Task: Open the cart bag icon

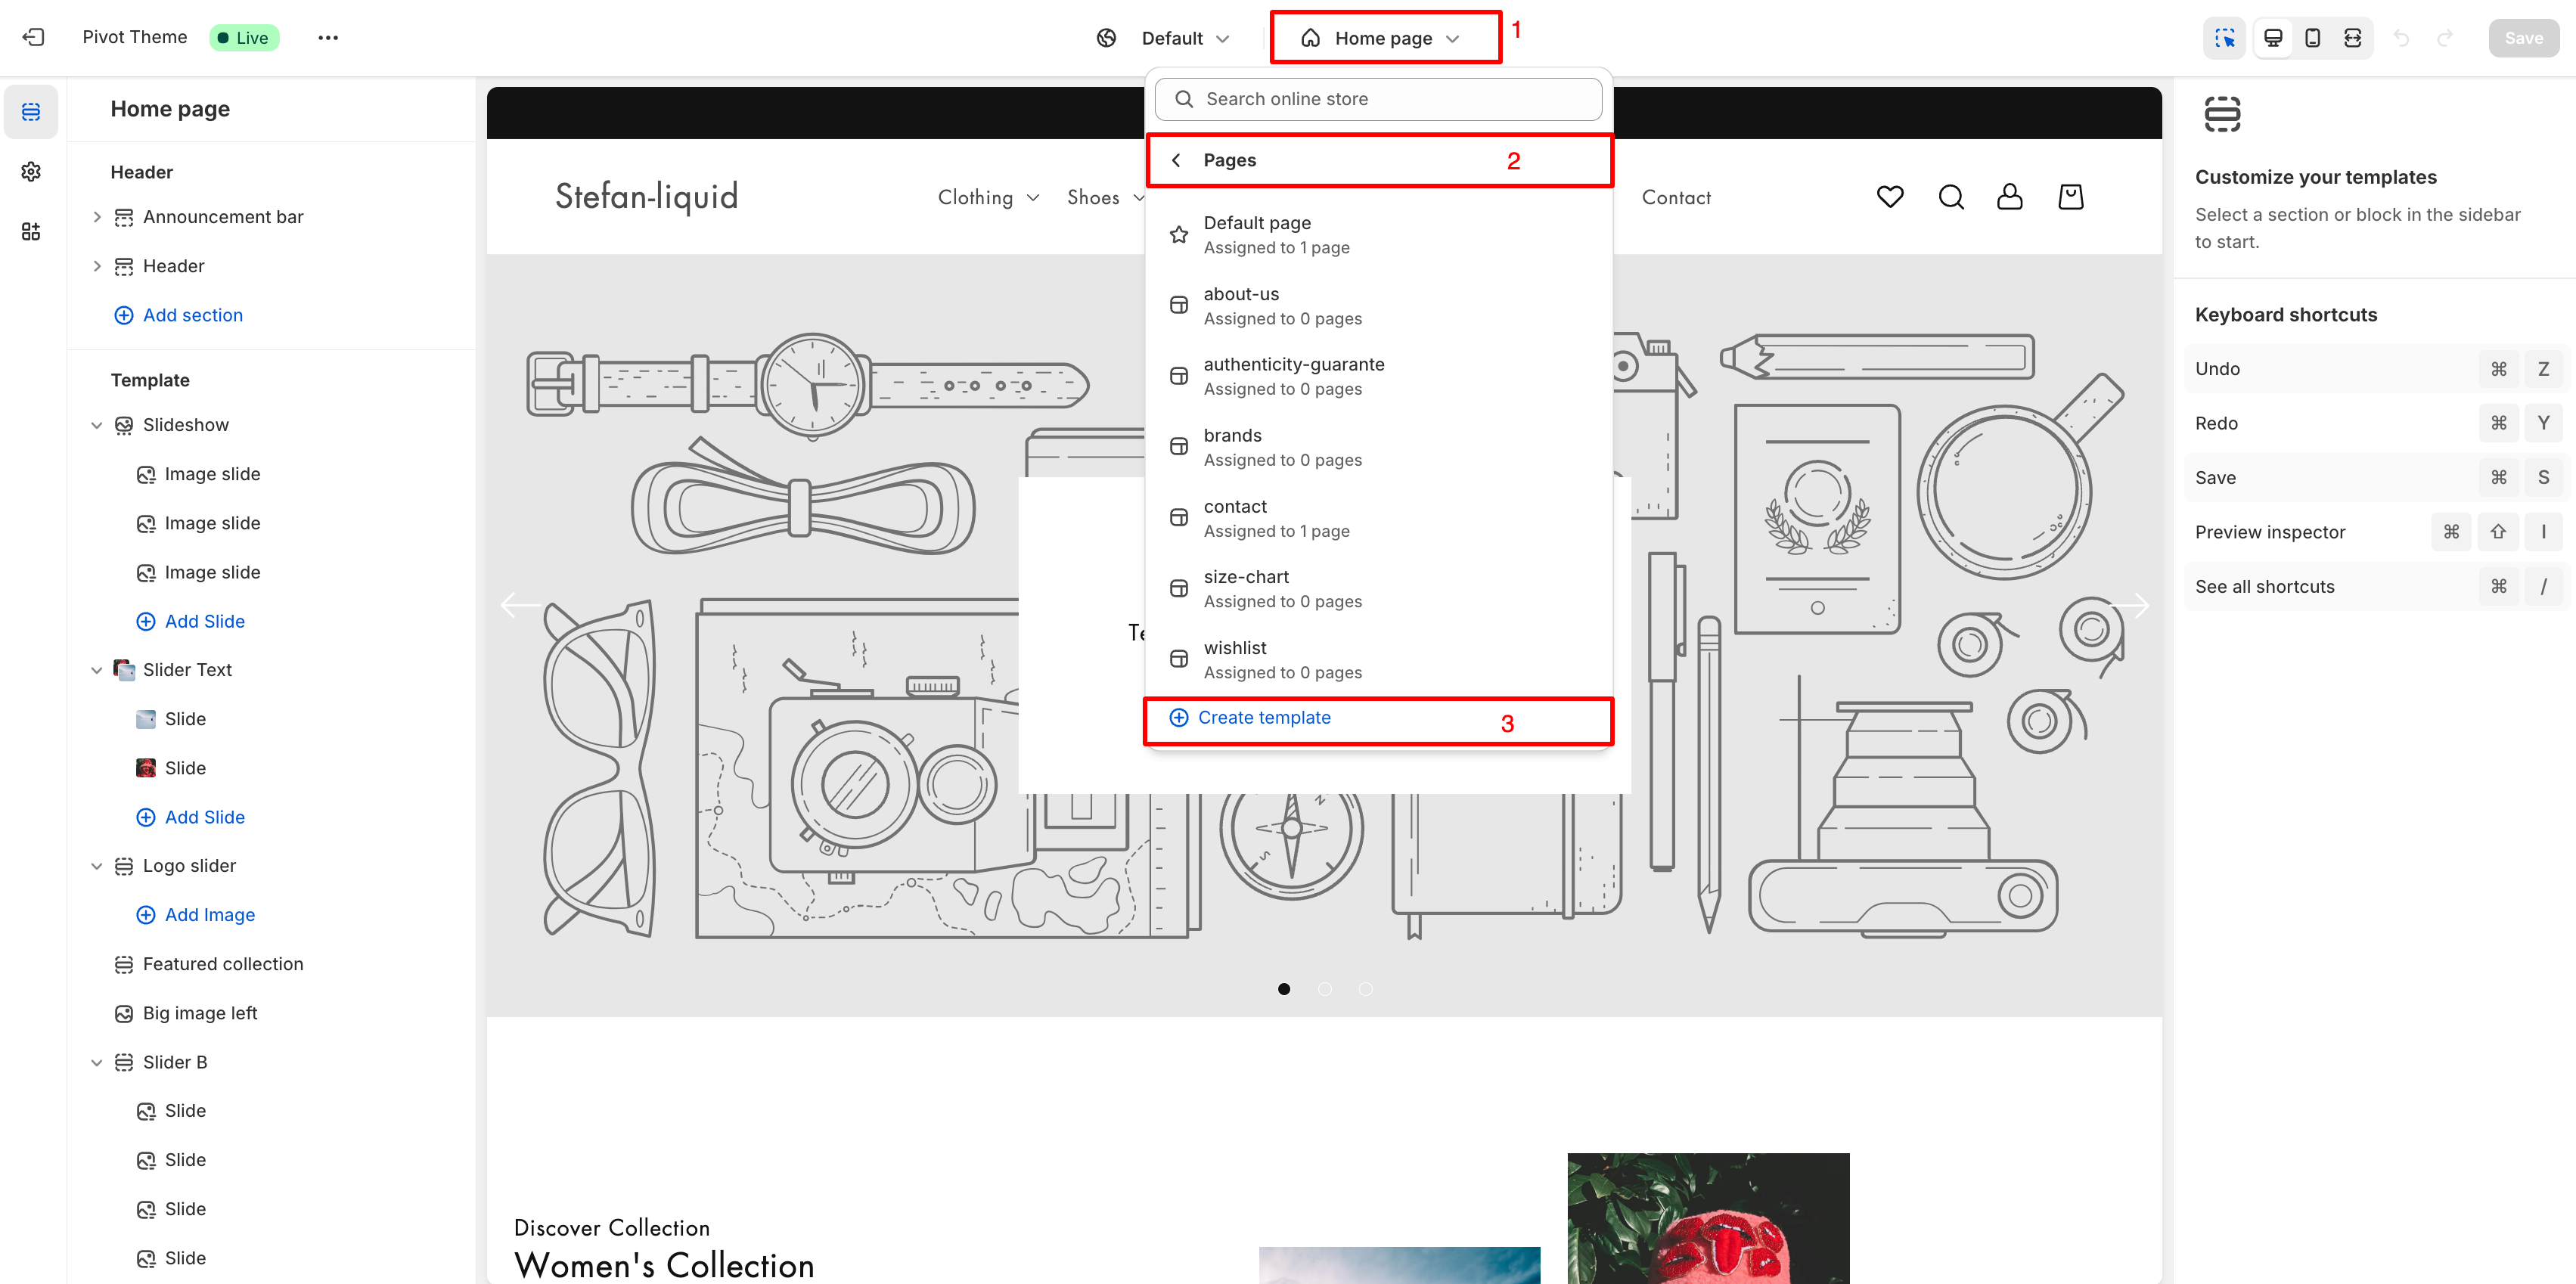Action: point(2070,197)
